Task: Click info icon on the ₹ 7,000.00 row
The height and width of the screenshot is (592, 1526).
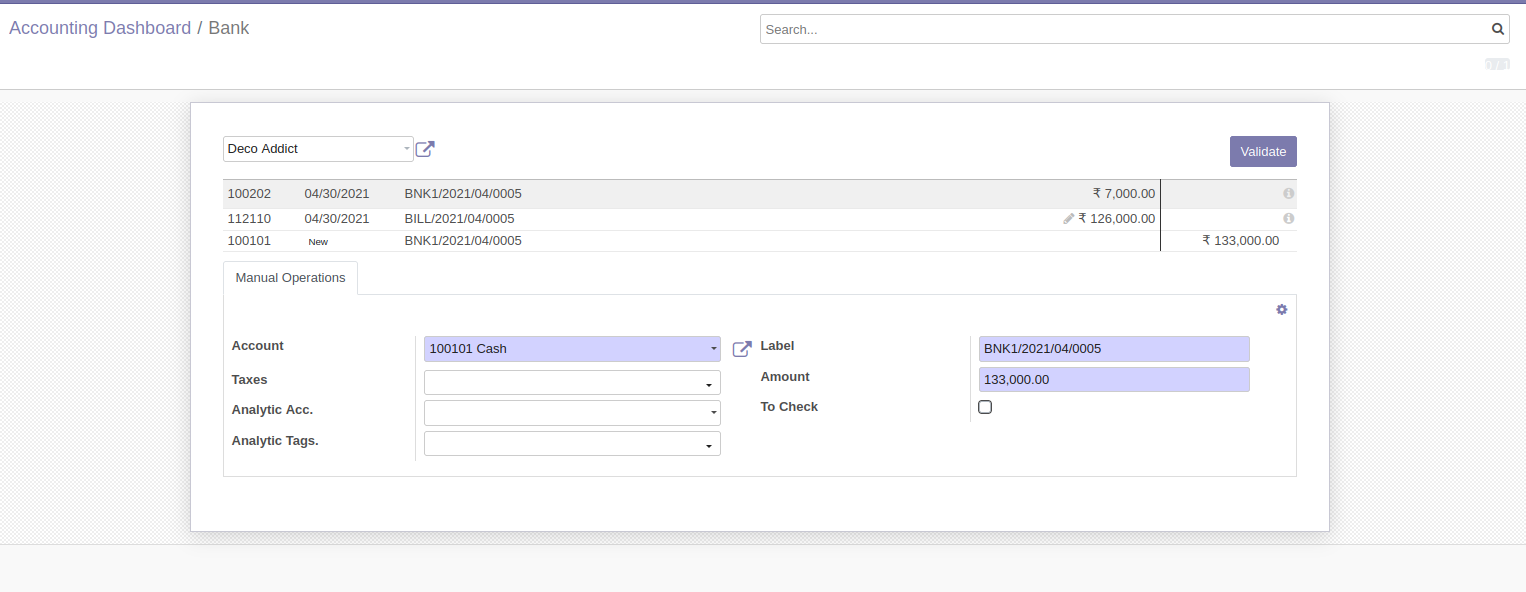Action: [x=1288, y=193]
